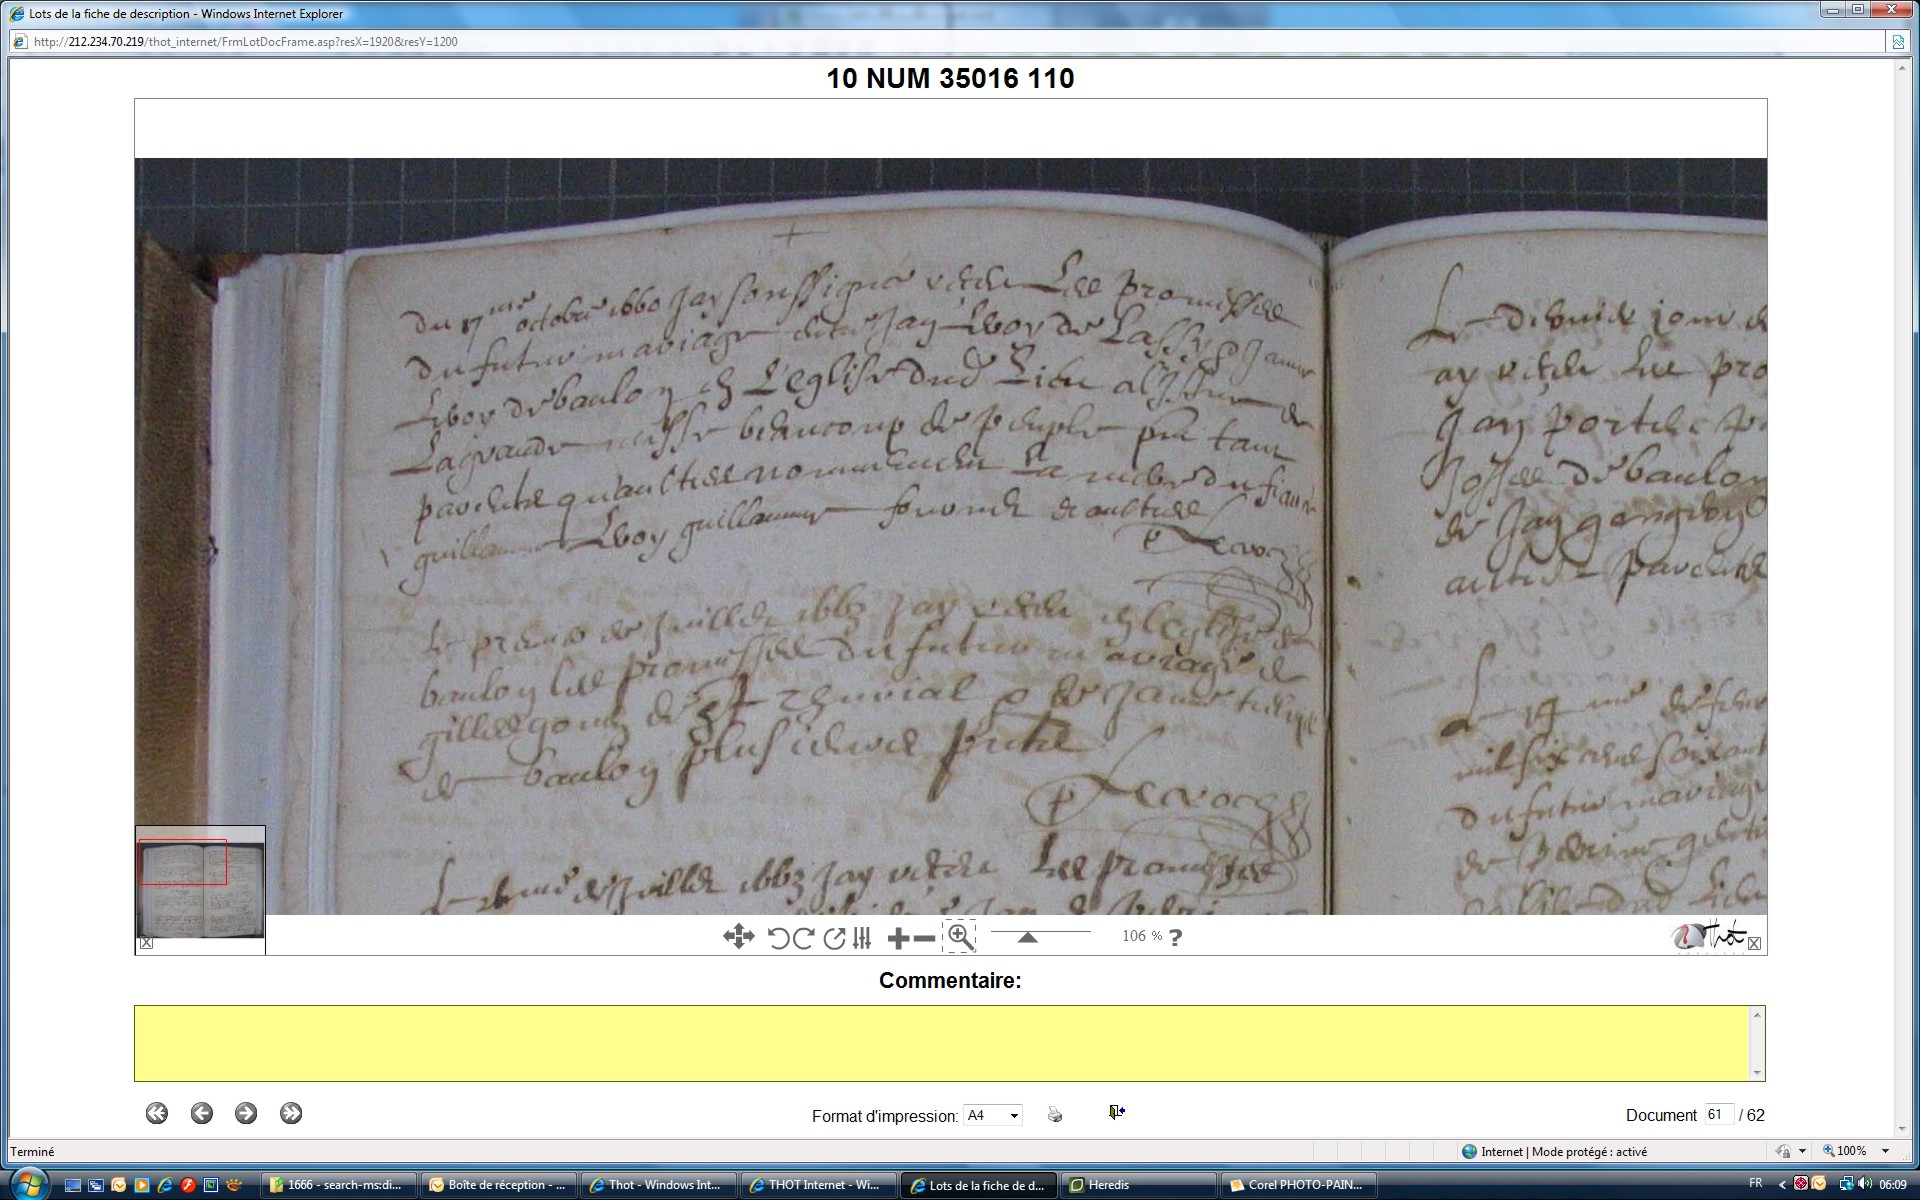This screenshot has height=1200, width=1920.
Task: Go to the first document
Action: [x=157, y=1113]
